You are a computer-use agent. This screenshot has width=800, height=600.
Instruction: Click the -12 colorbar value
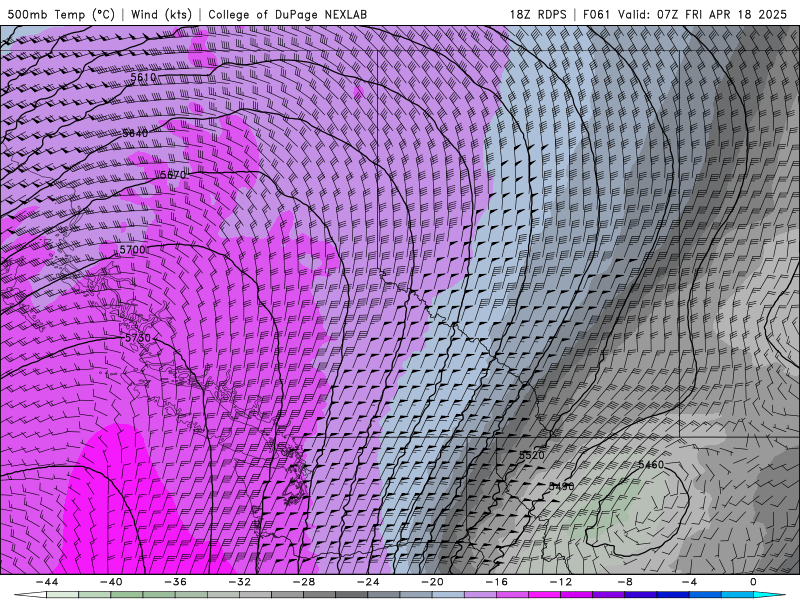pyautogui.click(x=561, y=582)
